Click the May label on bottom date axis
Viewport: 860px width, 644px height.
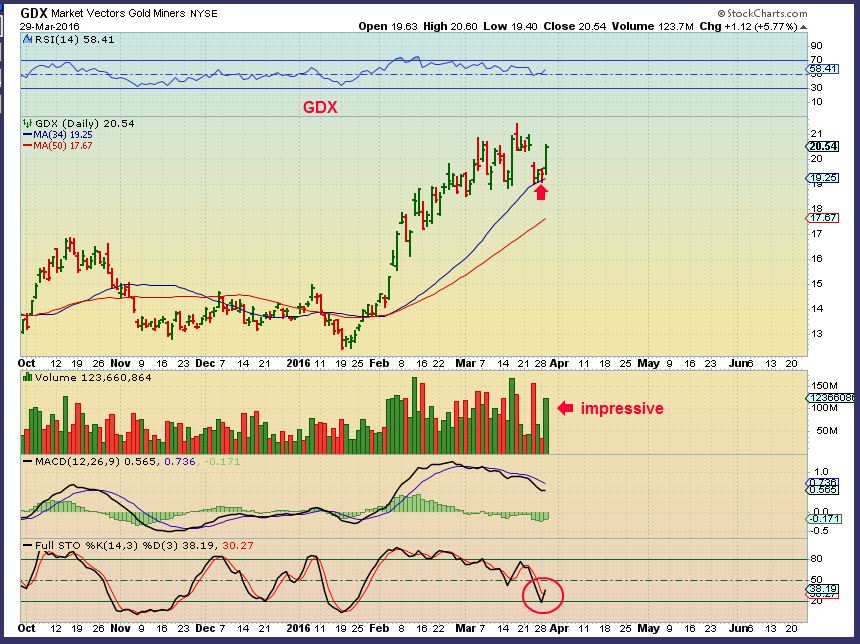click(649, 628)
